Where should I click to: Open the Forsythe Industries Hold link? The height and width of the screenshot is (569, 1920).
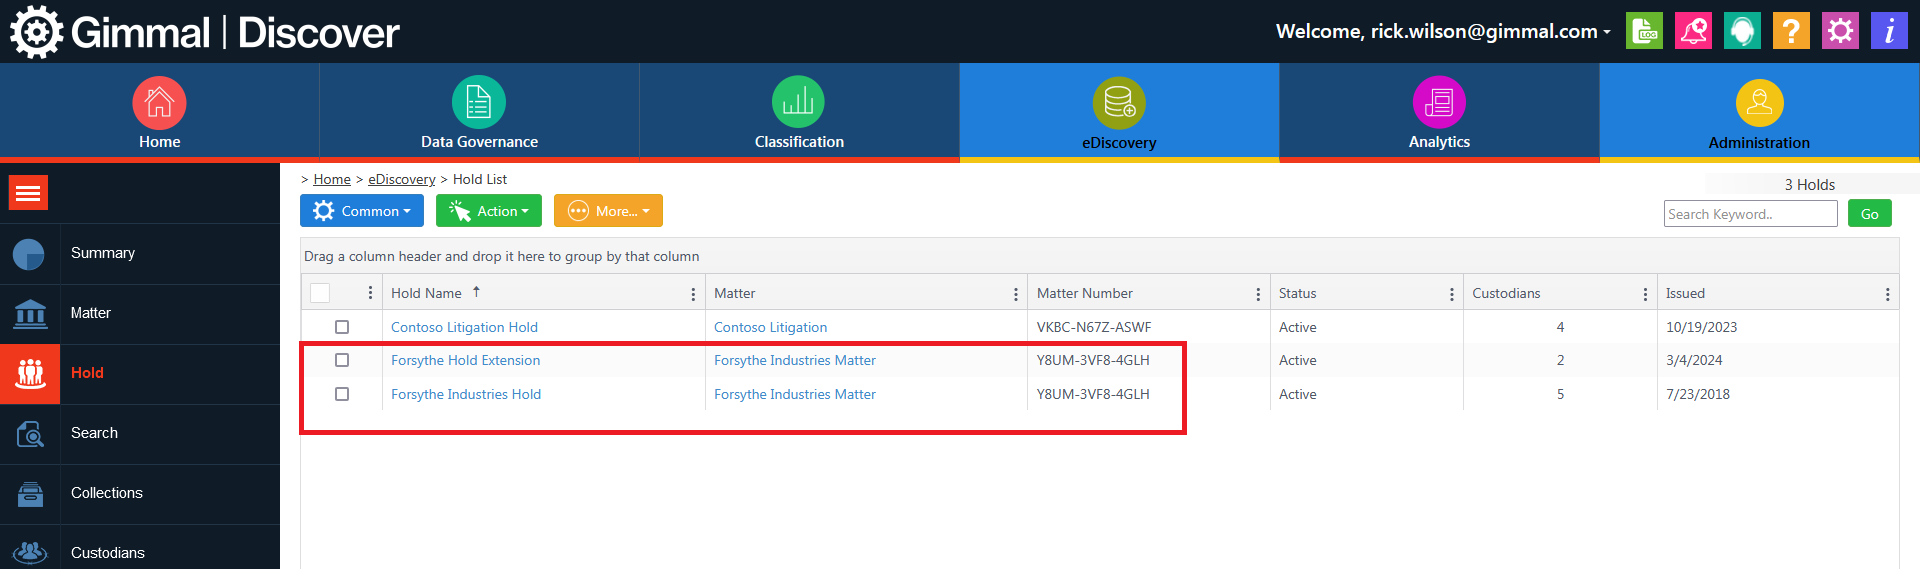(466, 394)
